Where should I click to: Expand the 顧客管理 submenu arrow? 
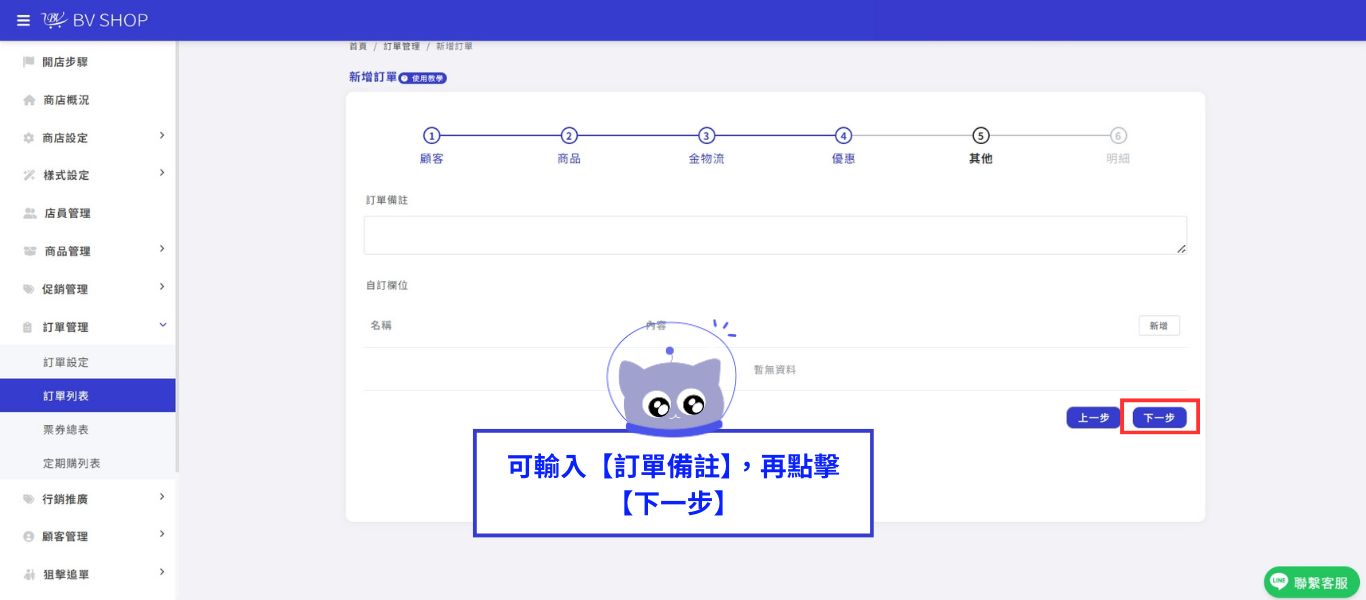pyautogui.click(x=162, y=534)
